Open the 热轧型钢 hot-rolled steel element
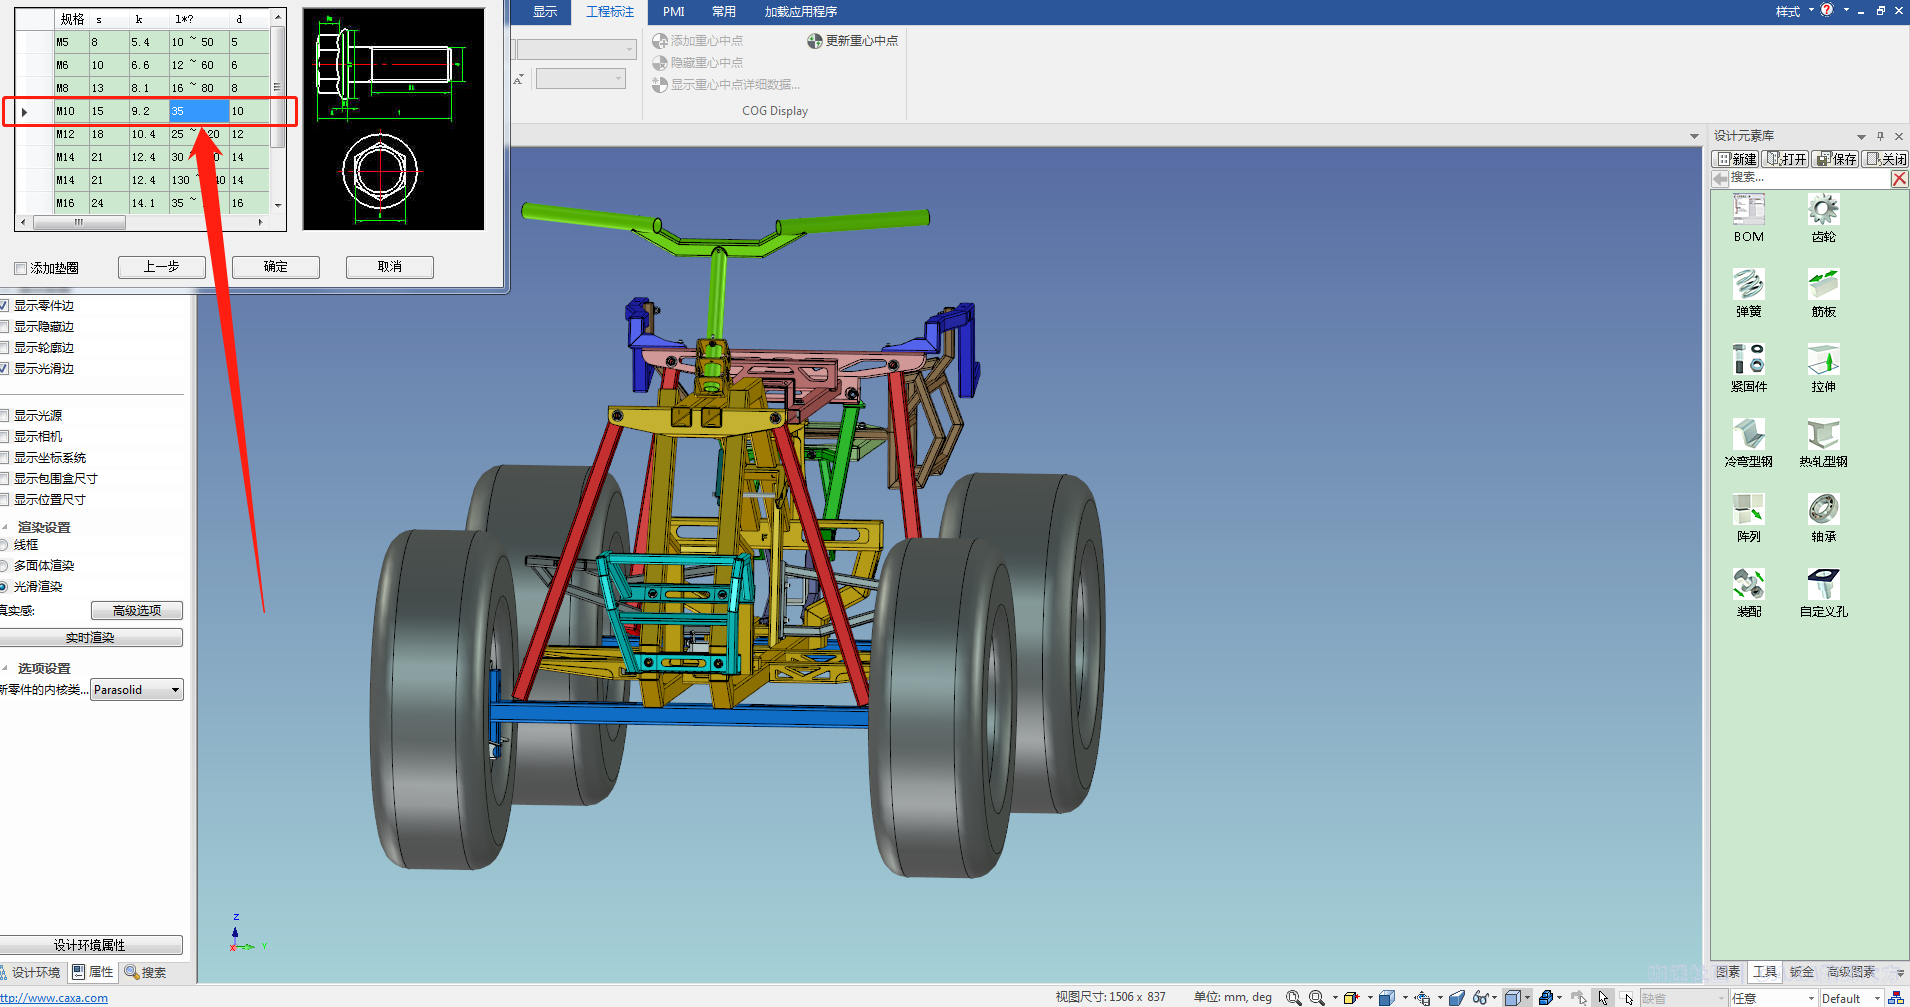 point(1823,443)
